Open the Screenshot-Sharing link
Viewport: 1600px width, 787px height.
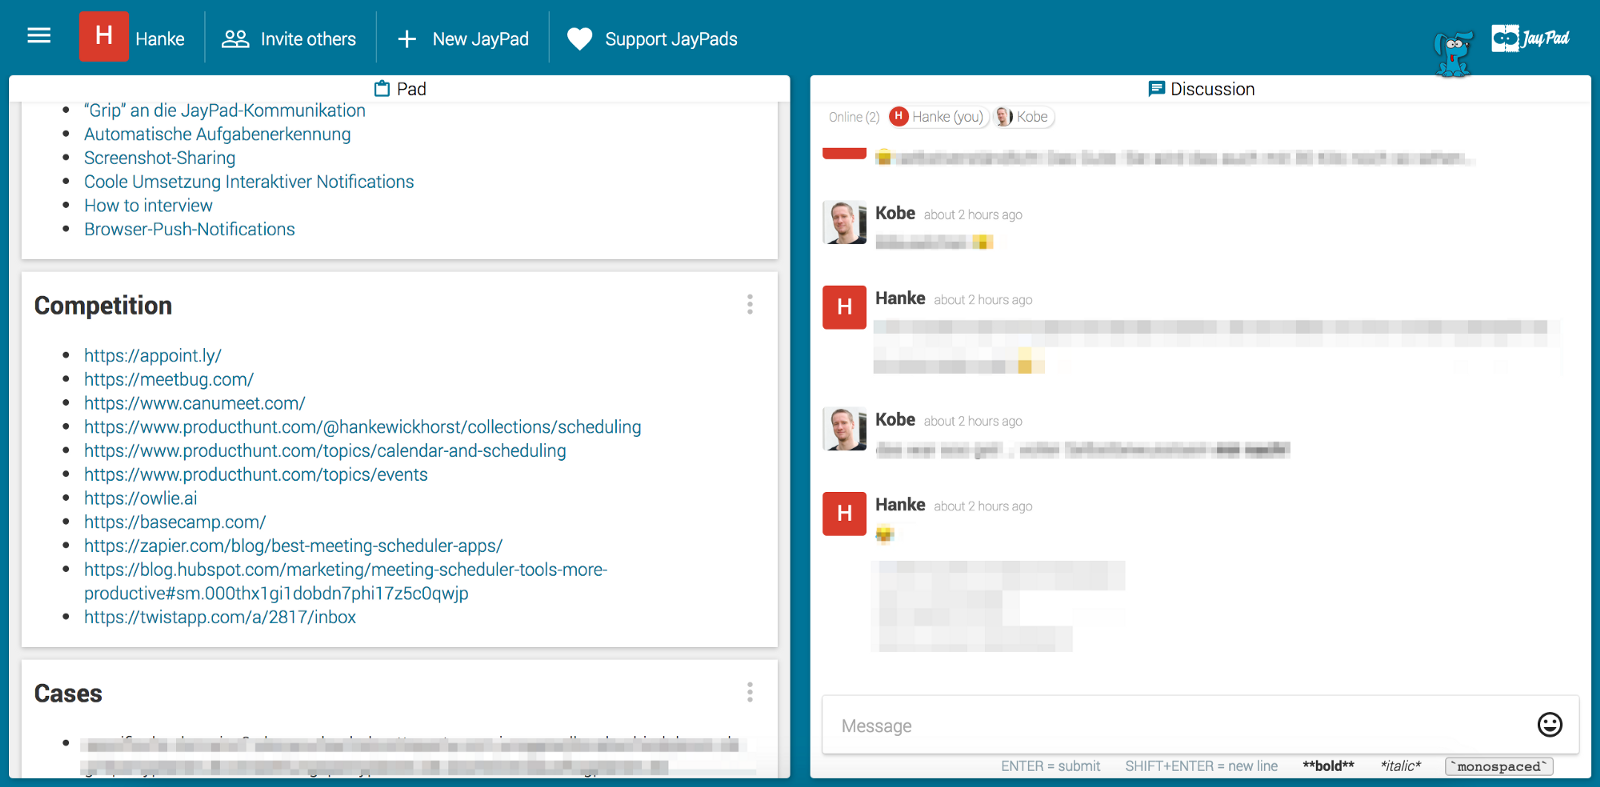click(160, 158)
